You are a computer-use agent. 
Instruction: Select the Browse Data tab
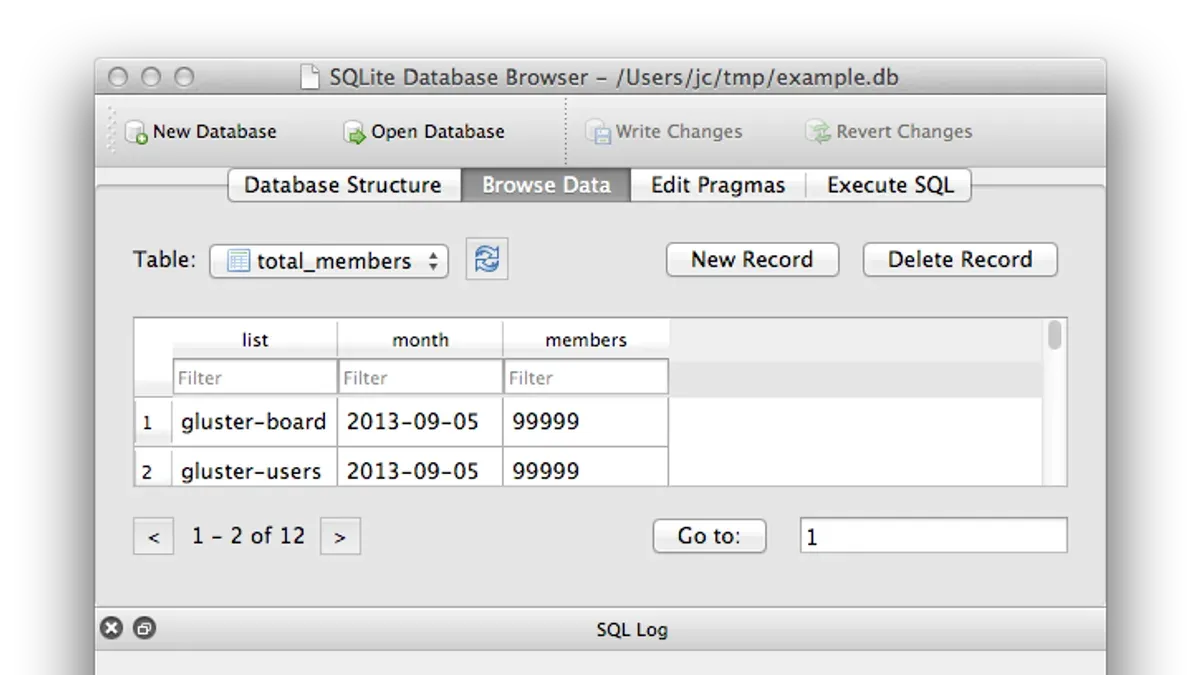tap(546, 185)
